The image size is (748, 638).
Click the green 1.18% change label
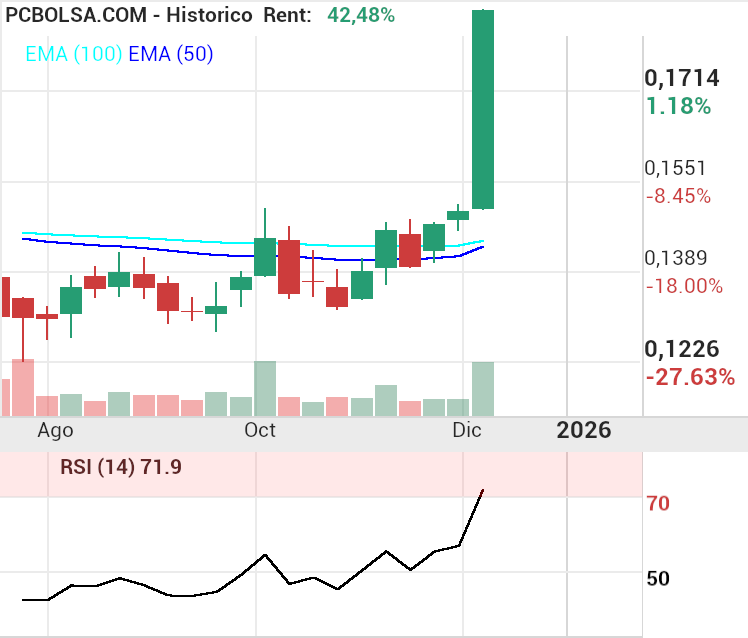[x=678, y=106]
